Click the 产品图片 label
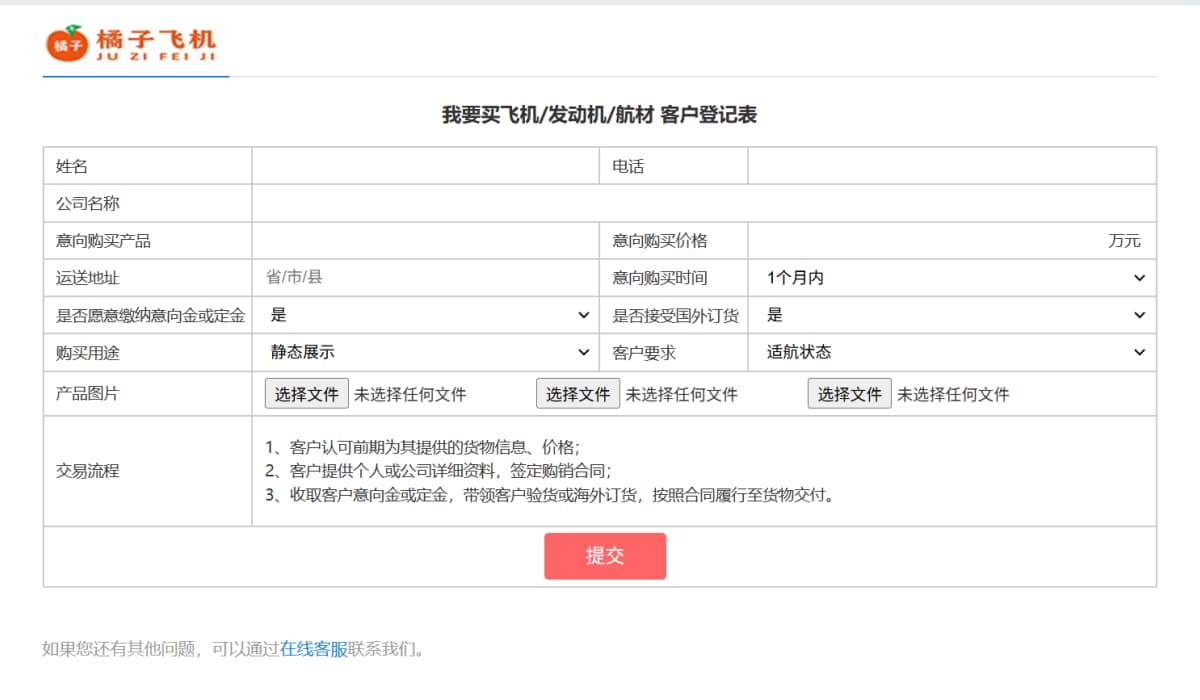1200x700 pixels. click(x=88, y=394)
